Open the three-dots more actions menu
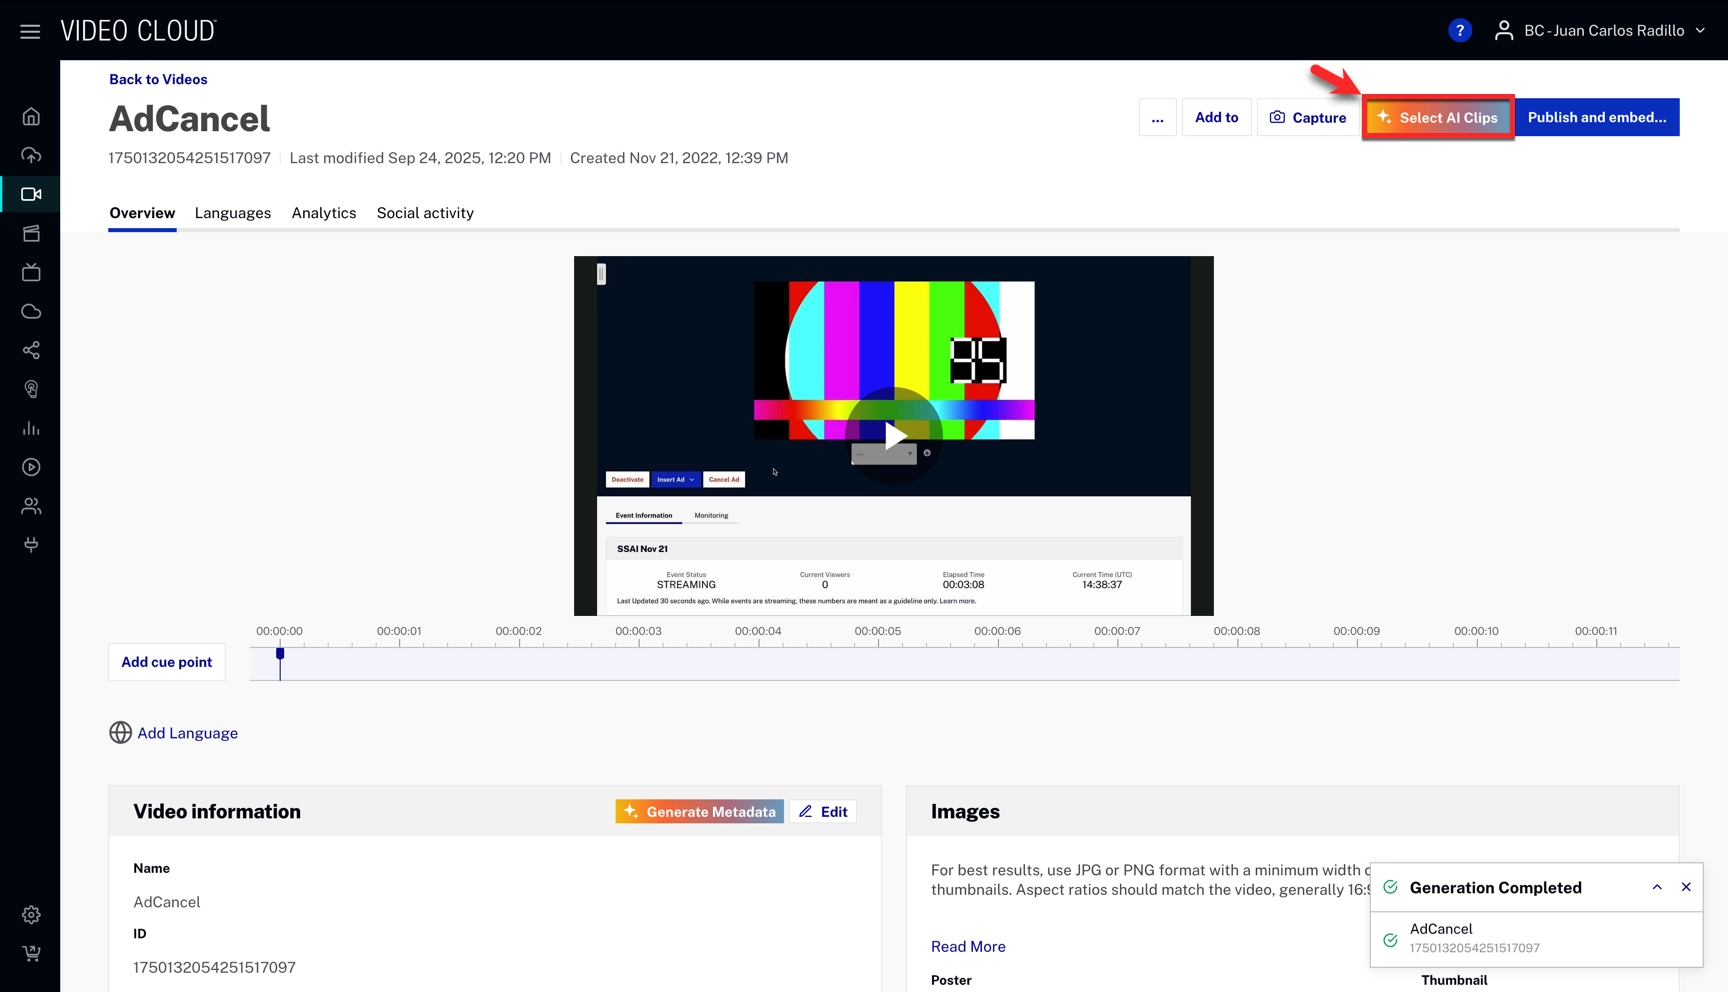The width and height of the screenshot is (1728, 992). coord(1157,118)
